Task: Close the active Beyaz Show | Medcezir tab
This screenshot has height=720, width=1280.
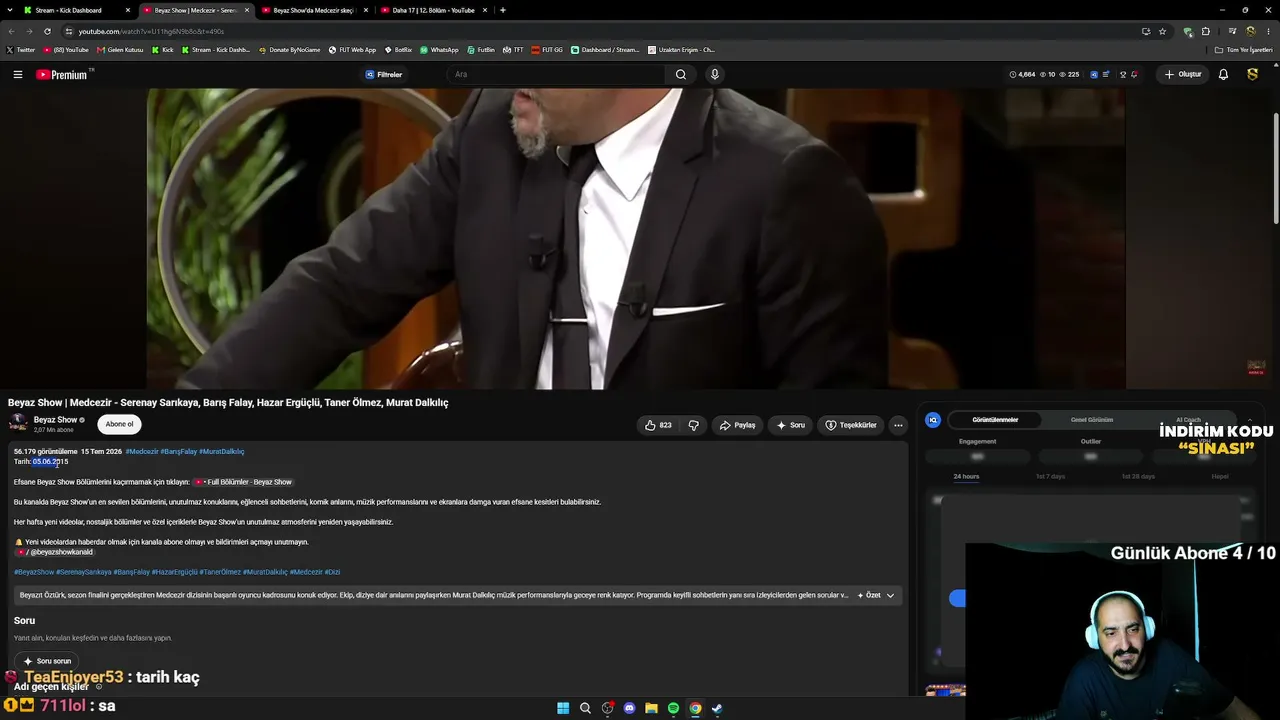Action: point(247,10)
